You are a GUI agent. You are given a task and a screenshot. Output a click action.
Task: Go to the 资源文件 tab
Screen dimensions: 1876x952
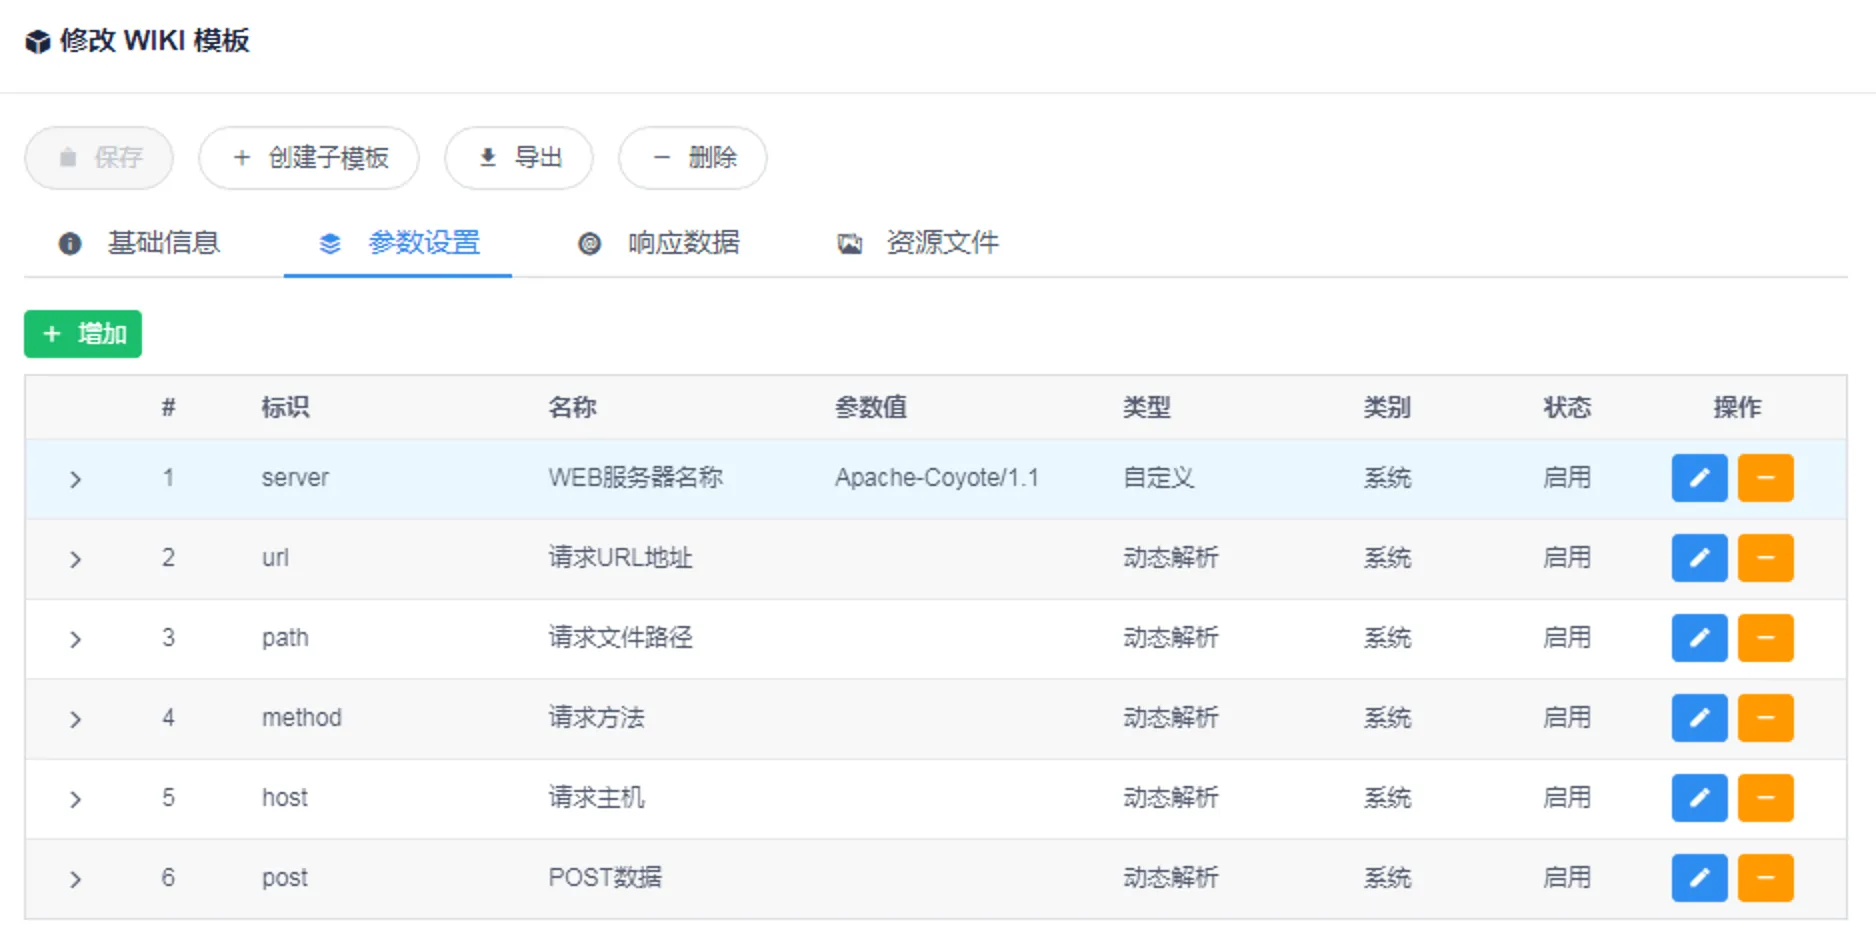coord(917,243)
